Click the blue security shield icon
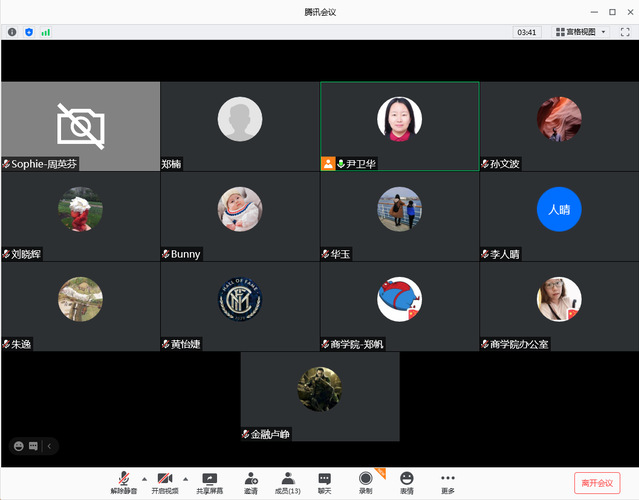Image resolution: width=639 pixels, height=500 pixels. (x=29, y=32)
